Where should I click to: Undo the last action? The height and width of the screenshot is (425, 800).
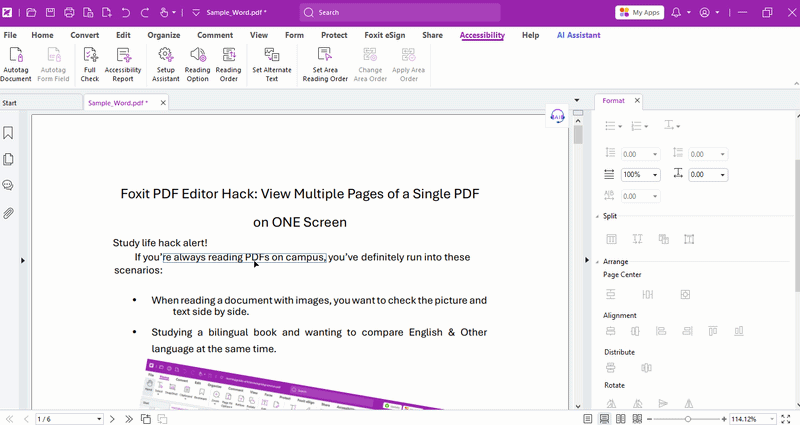(126, 12)
